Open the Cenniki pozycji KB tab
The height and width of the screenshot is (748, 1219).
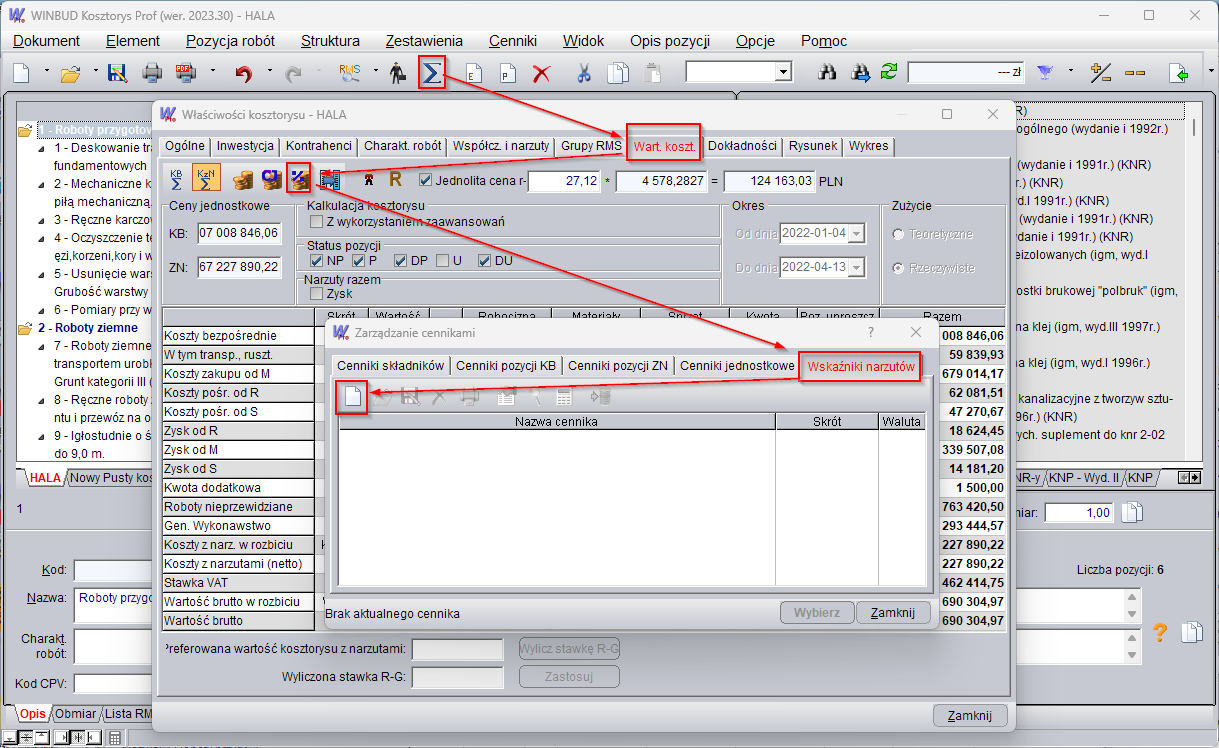[x=506, y=366]
